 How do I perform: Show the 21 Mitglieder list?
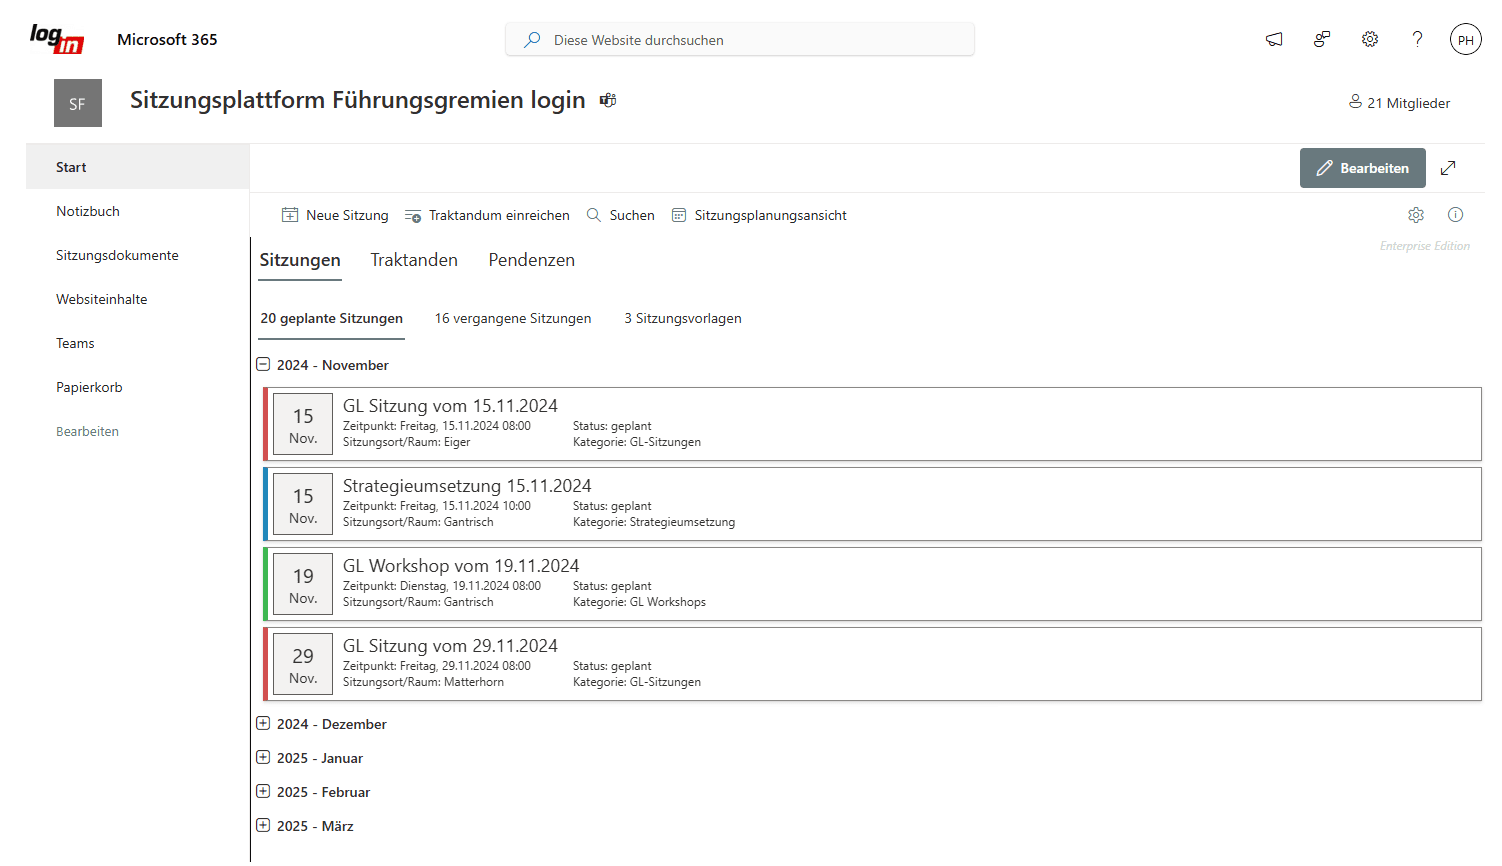click(1398, 102)
